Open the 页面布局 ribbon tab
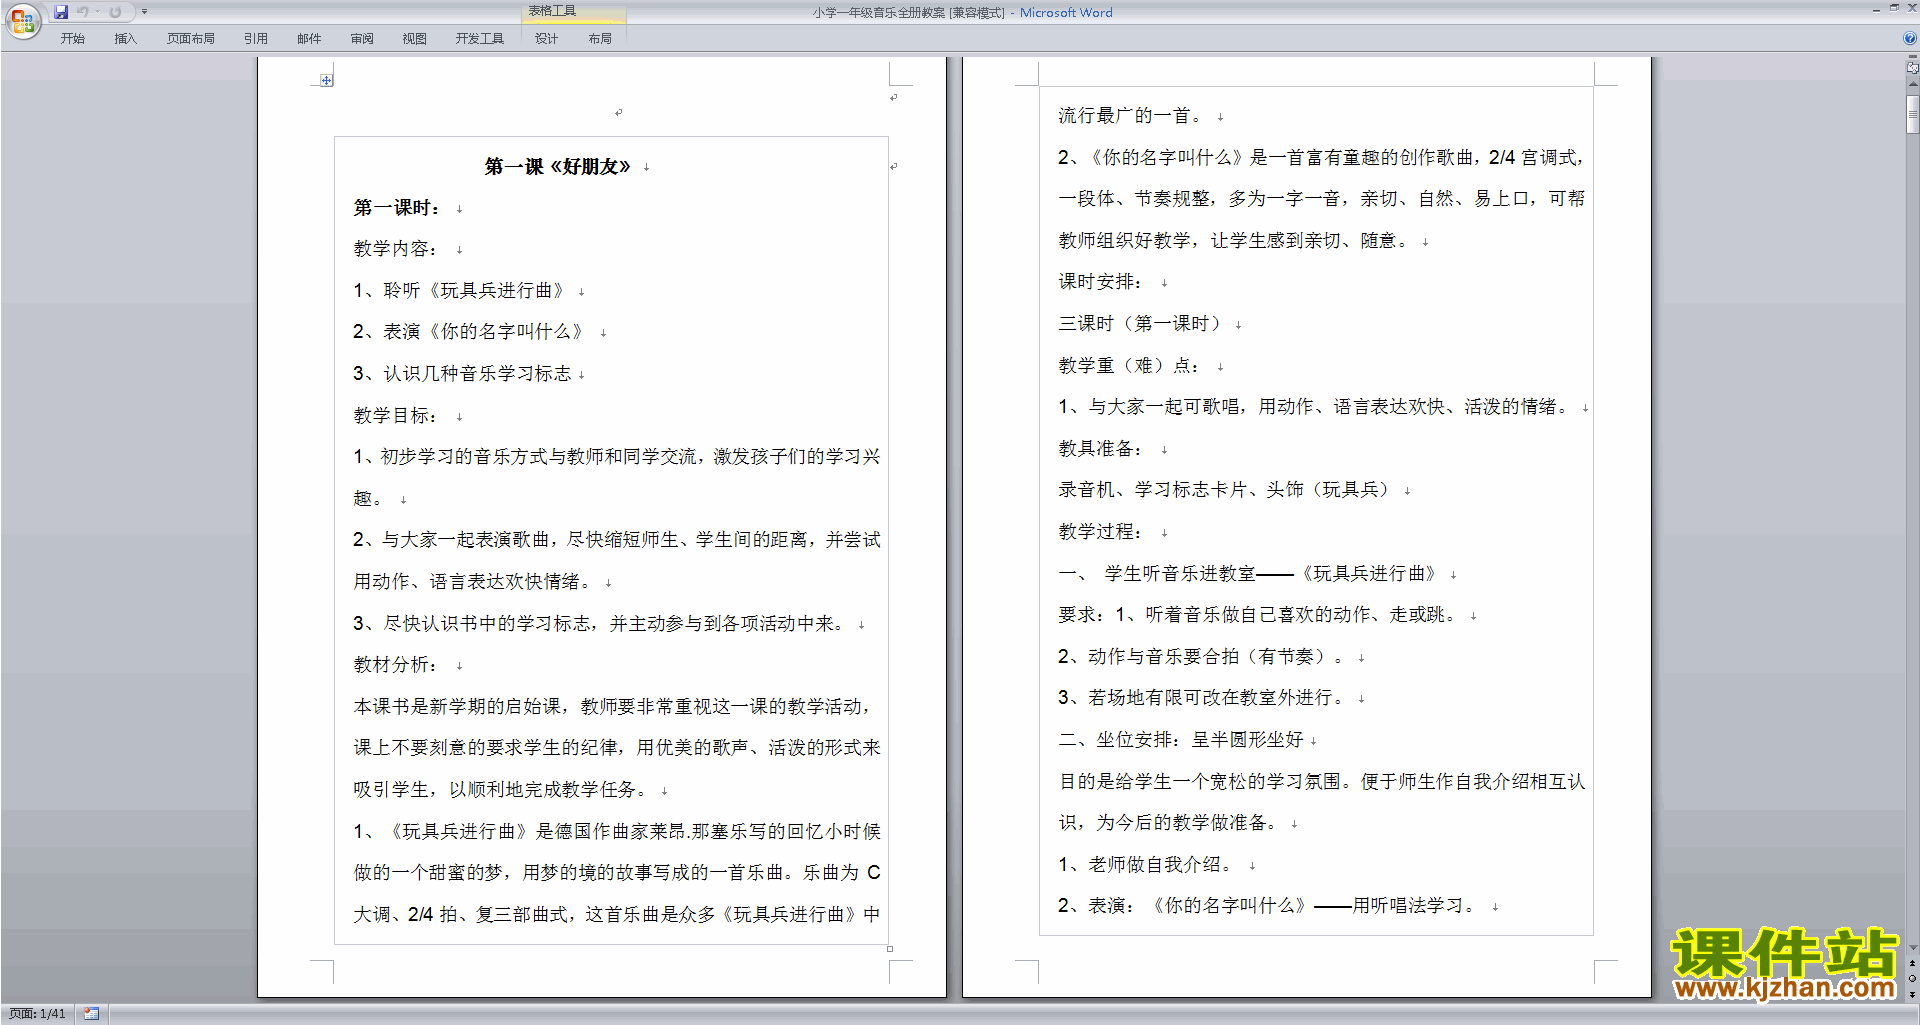 [x=190, y=38]
